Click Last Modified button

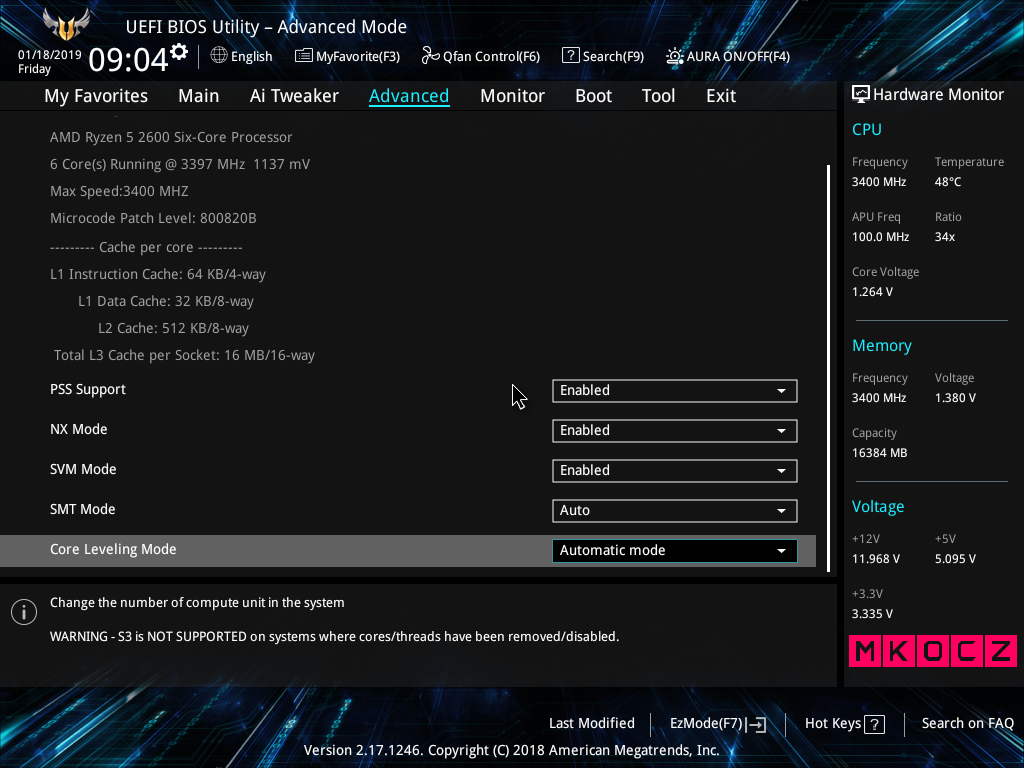pos(592,723)
